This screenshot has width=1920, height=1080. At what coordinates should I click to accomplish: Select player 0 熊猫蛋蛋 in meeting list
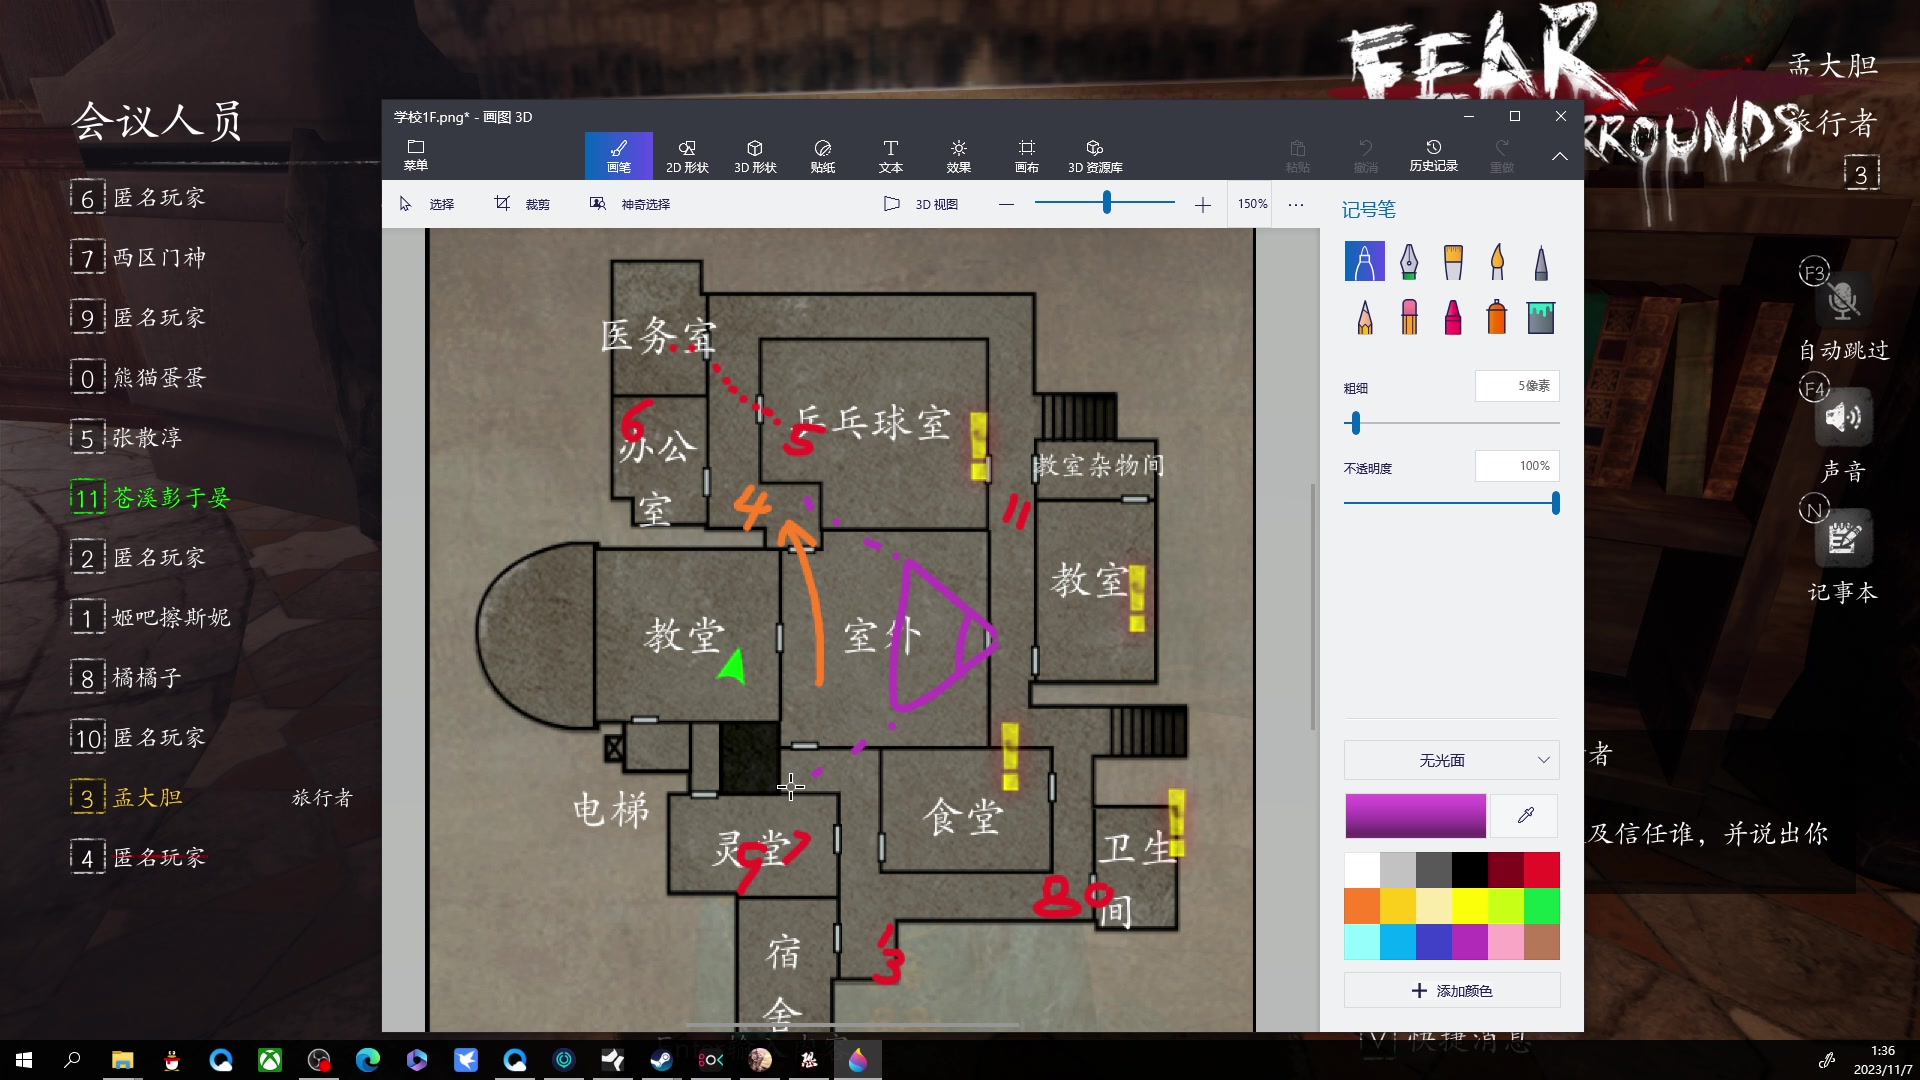click(x=138, y=378)
